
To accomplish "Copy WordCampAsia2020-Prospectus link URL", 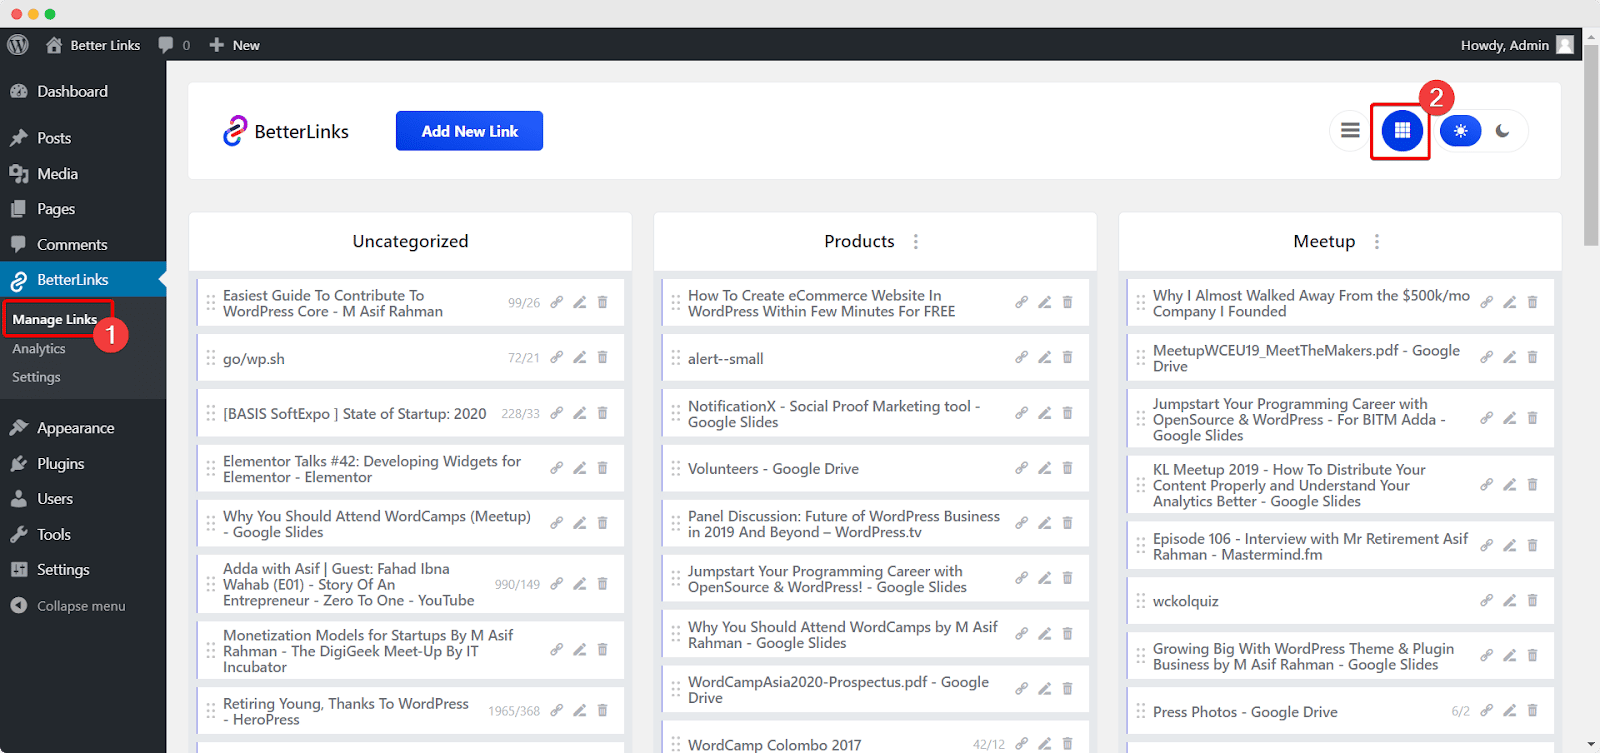I will 1021,689.
